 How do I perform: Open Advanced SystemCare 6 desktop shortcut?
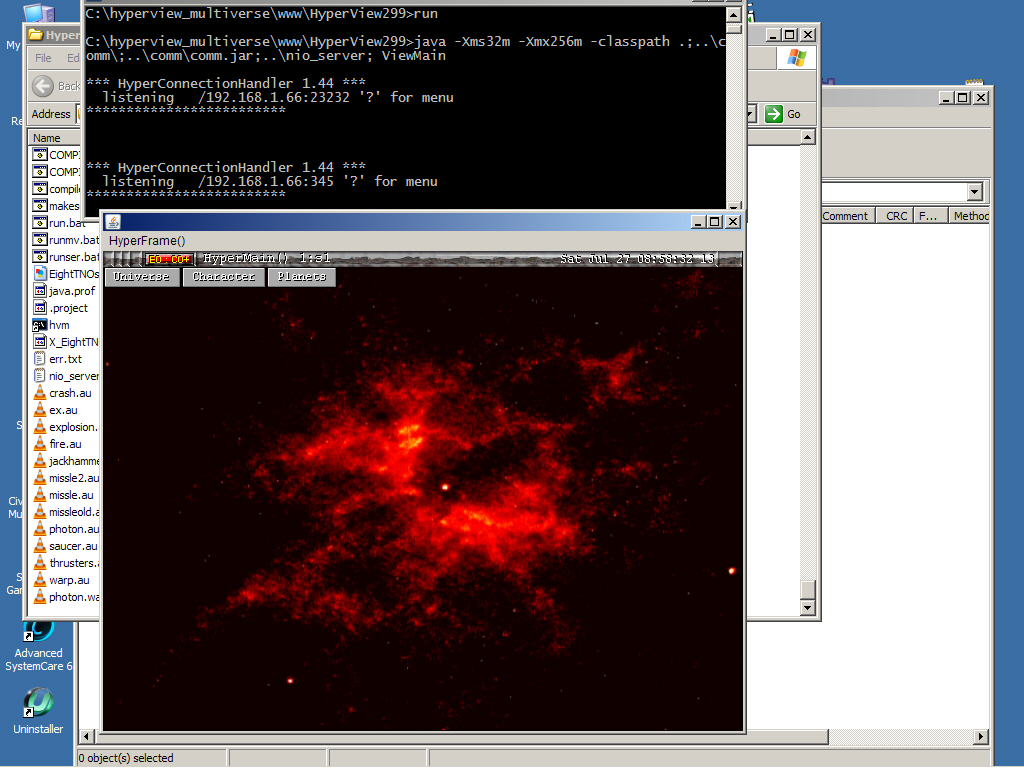[38, 645]
